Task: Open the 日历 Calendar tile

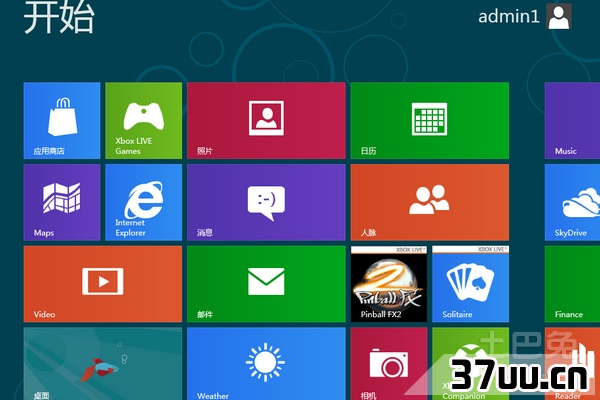Action: [430, 121]
